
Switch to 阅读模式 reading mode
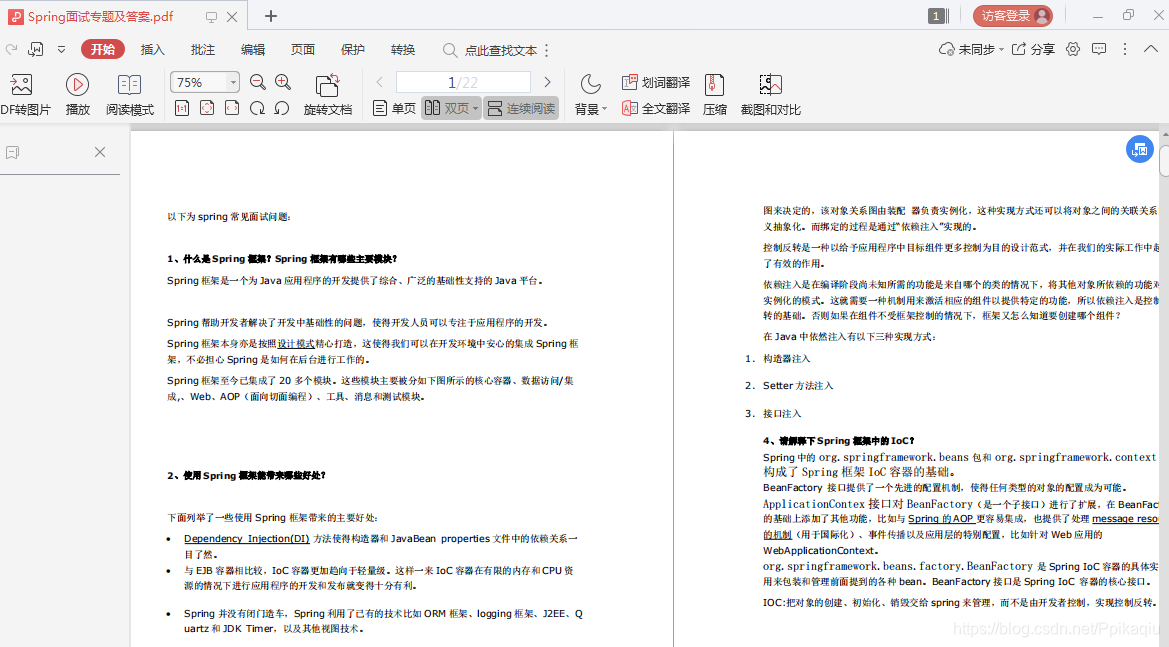[130, 95]
